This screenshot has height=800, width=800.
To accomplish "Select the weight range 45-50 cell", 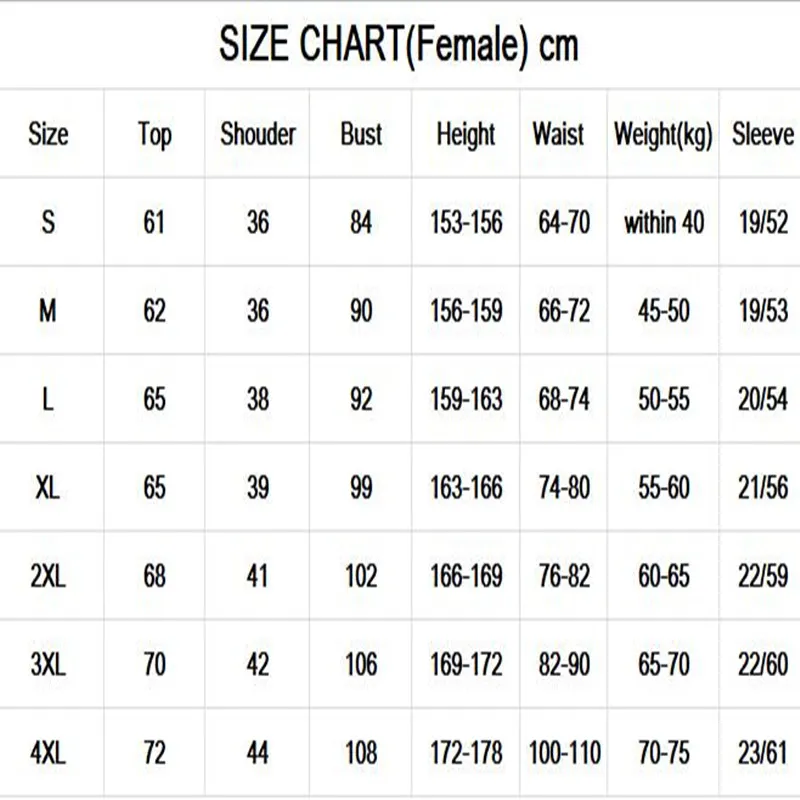I will (x=663, y=311).
